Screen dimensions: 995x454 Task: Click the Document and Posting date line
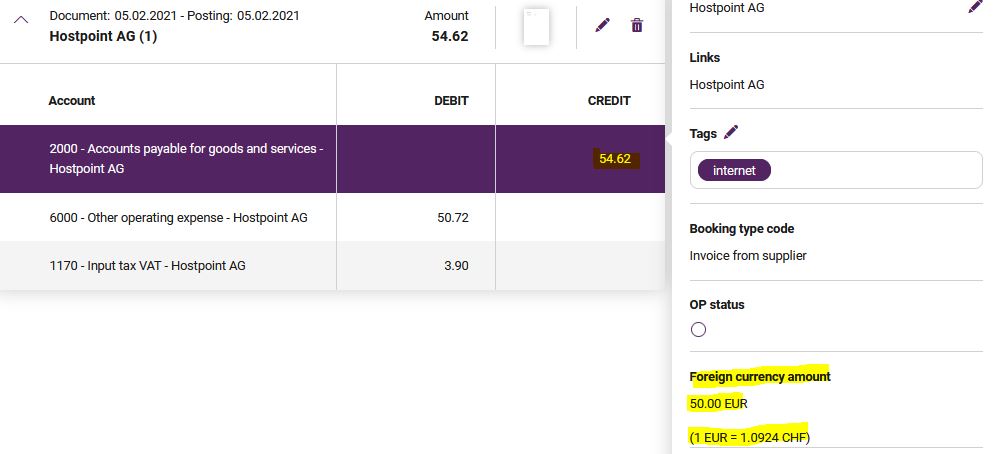(x=175, y=15)
